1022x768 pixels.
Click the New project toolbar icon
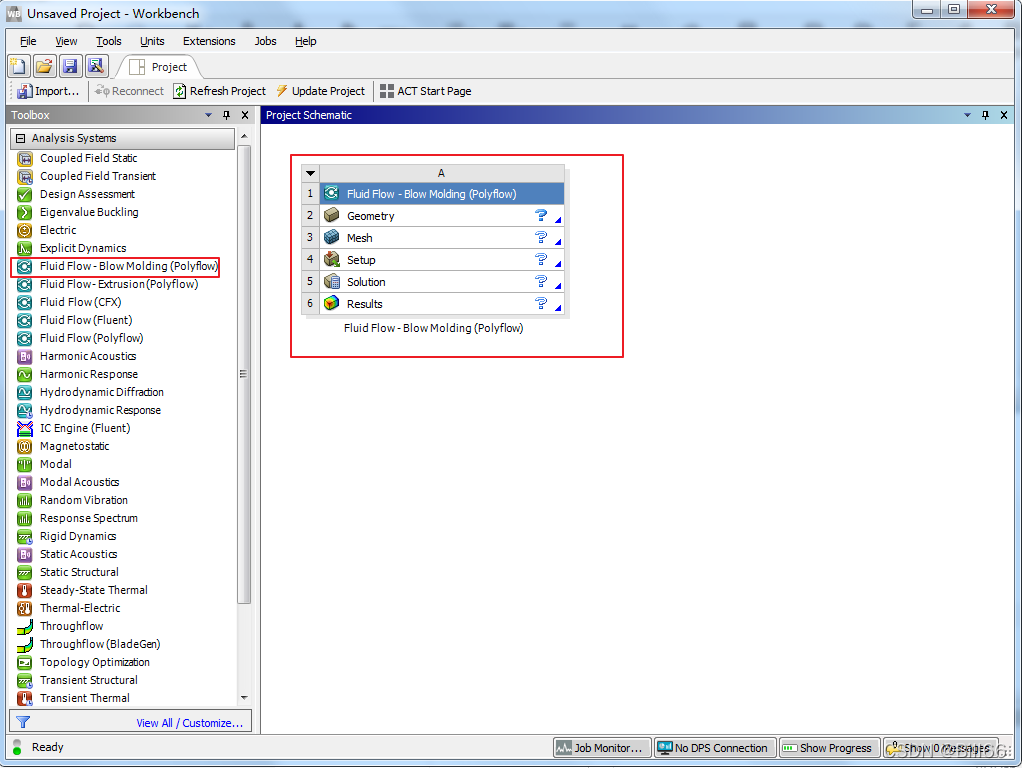(x=18, y=66)
